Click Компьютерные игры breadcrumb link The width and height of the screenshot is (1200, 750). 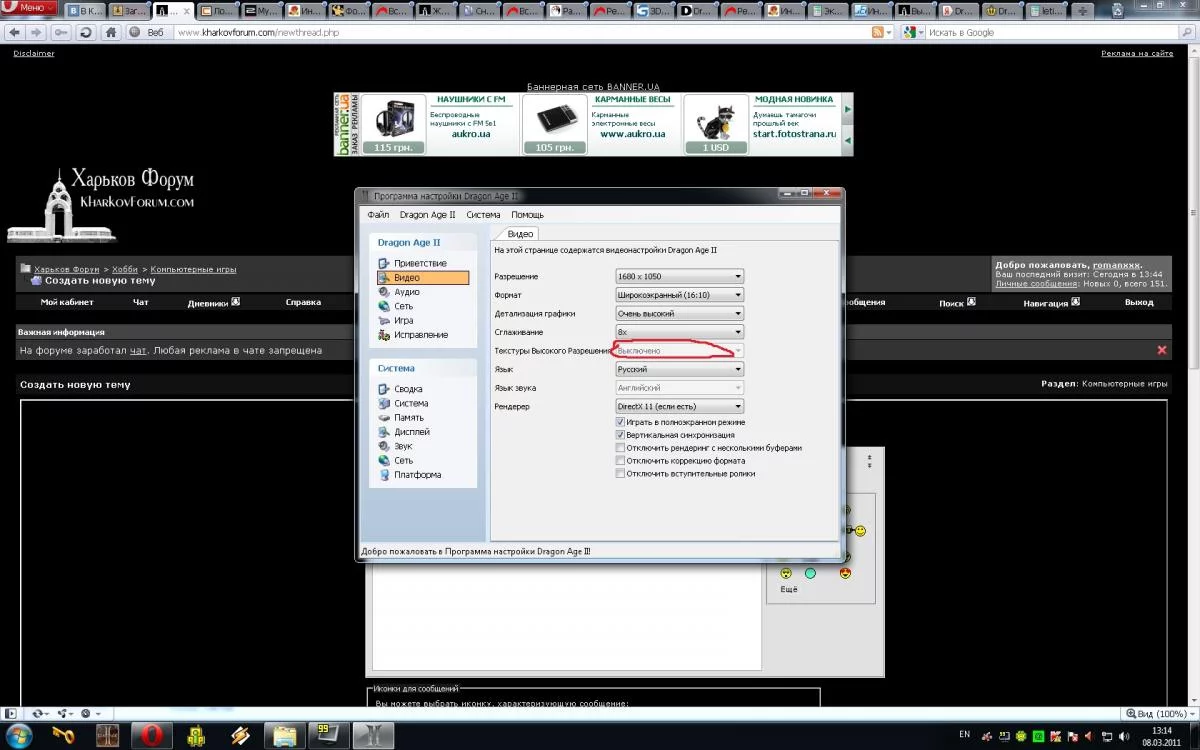coord(194,269)
